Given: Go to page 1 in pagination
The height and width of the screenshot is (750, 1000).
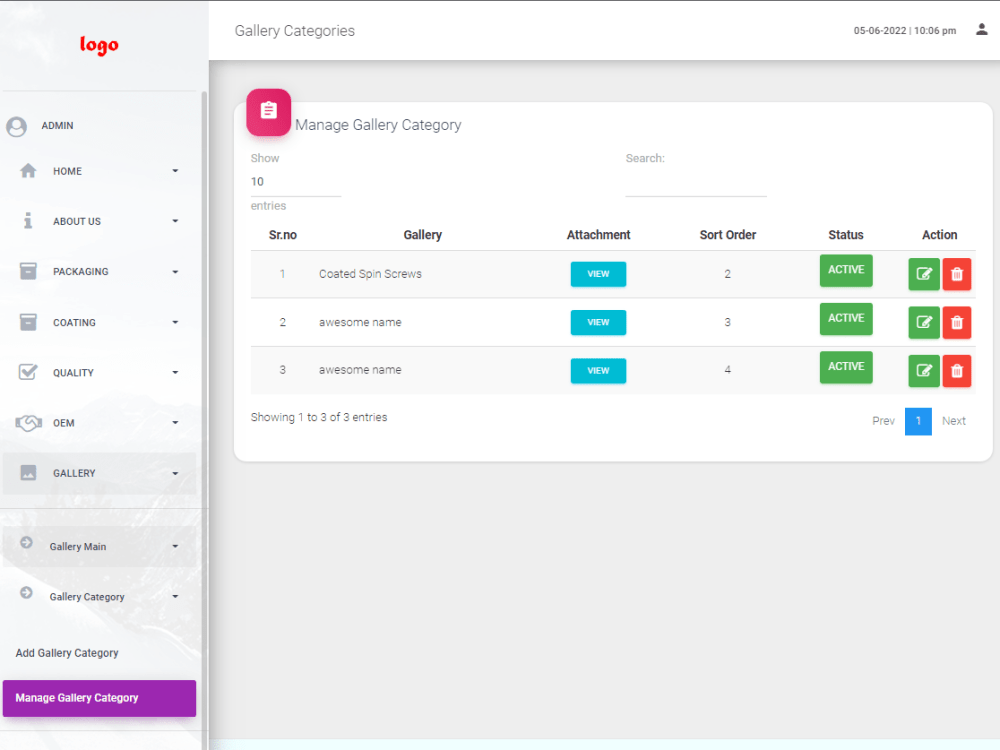Looking at the screenshot, I should click(918, 421).
